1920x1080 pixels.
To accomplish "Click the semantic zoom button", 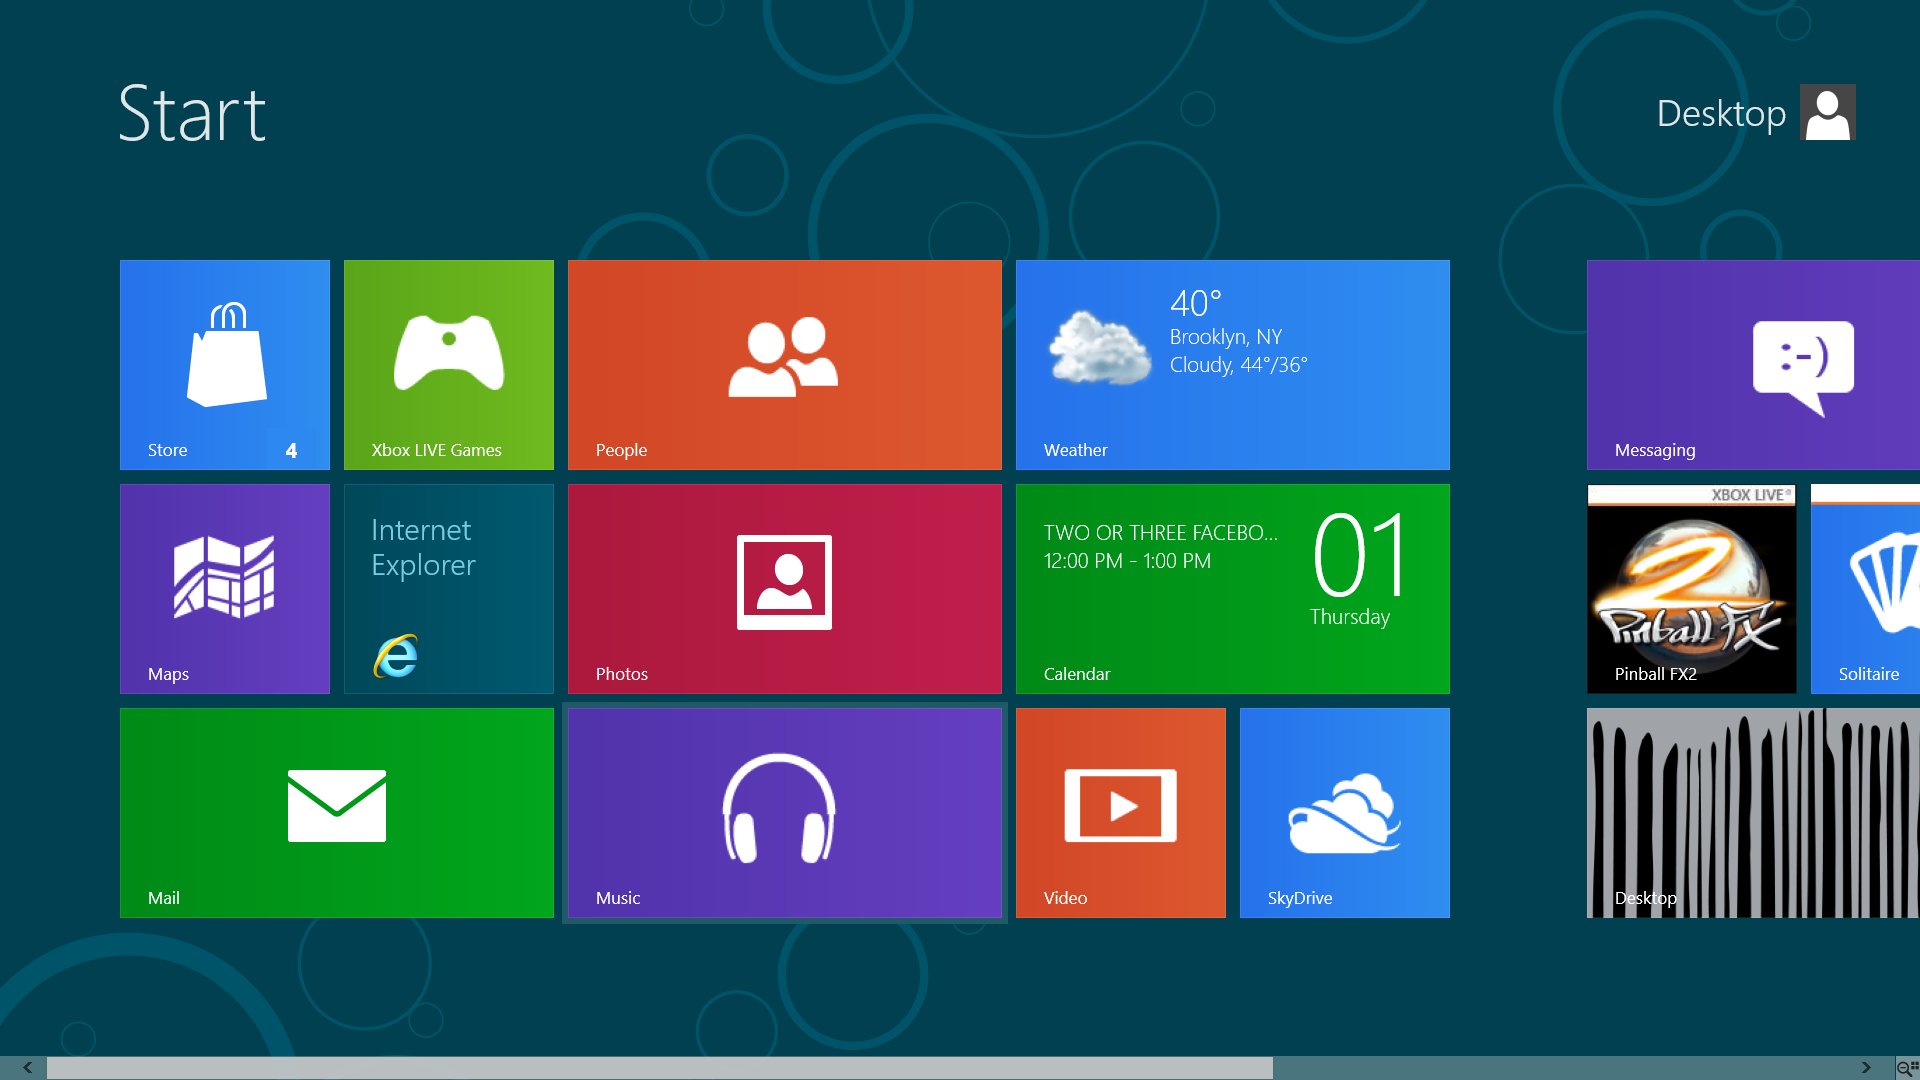I will (1907, 1068).
